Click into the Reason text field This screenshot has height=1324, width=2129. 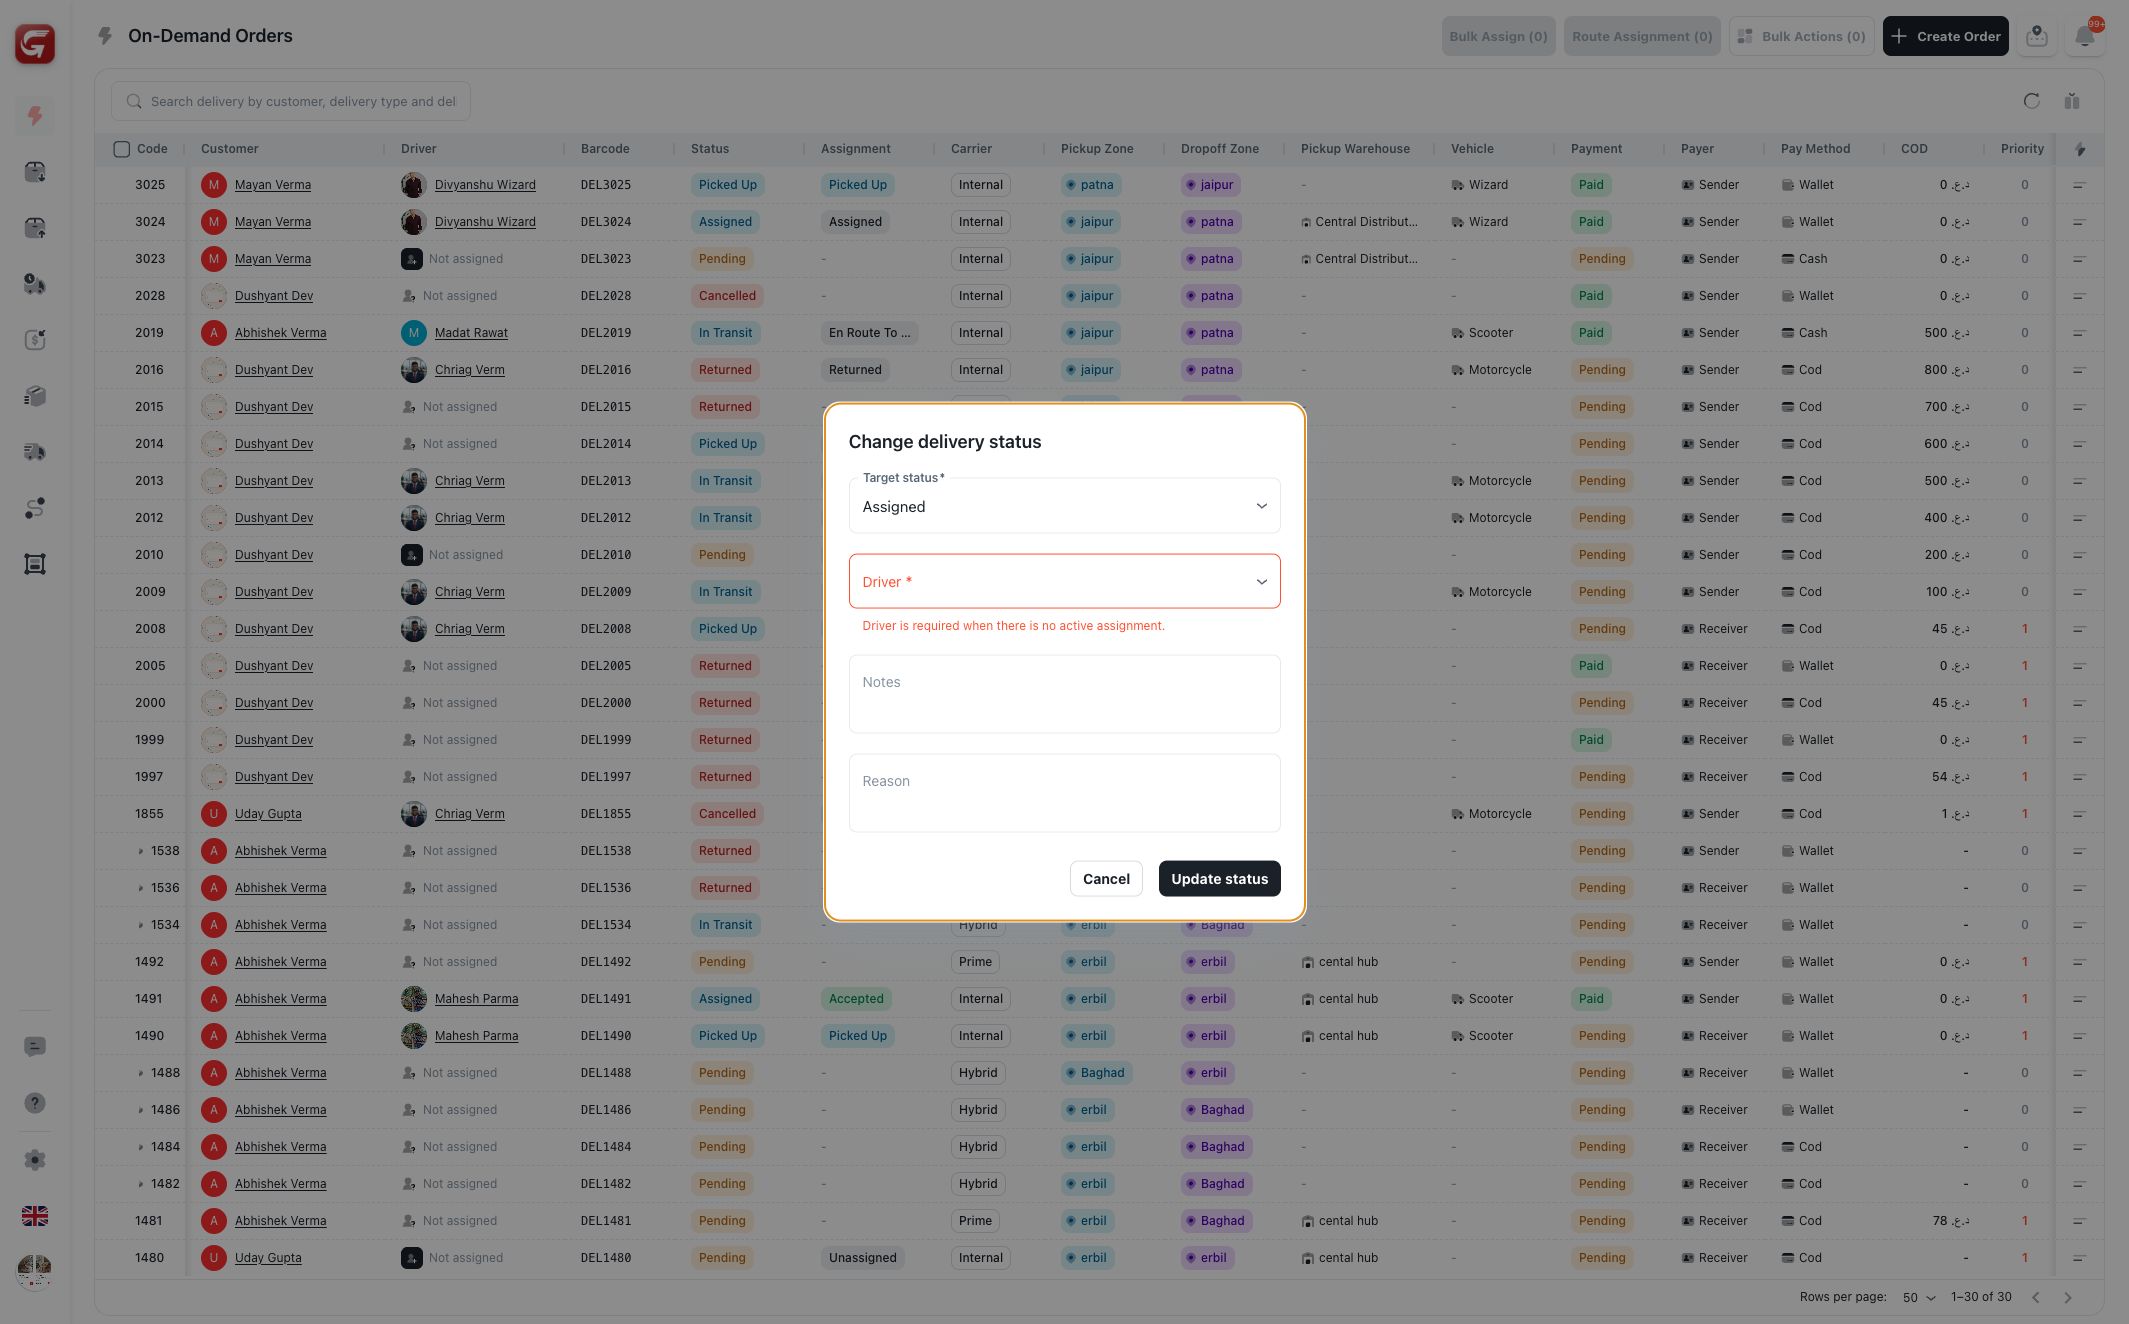coord(1064,793)
